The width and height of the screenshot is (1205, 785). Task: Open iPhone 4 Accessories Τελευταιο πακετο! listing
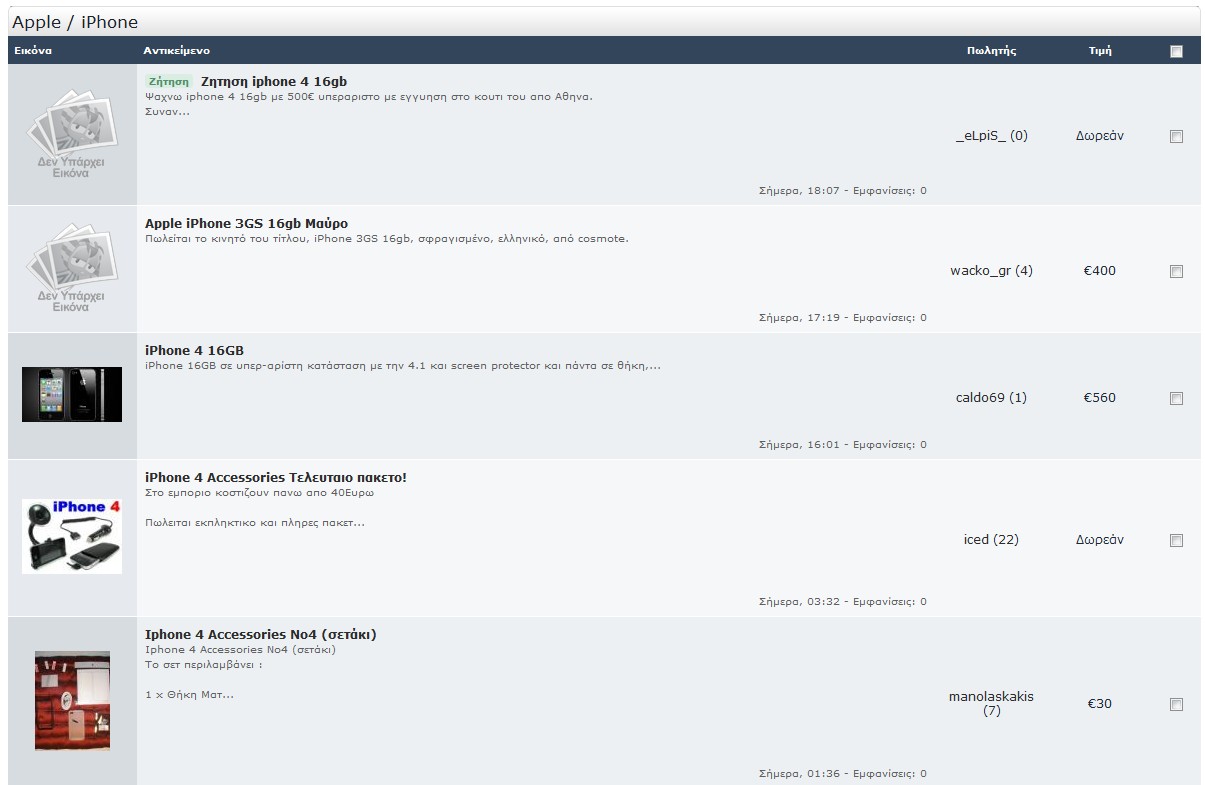coord(276,477)
